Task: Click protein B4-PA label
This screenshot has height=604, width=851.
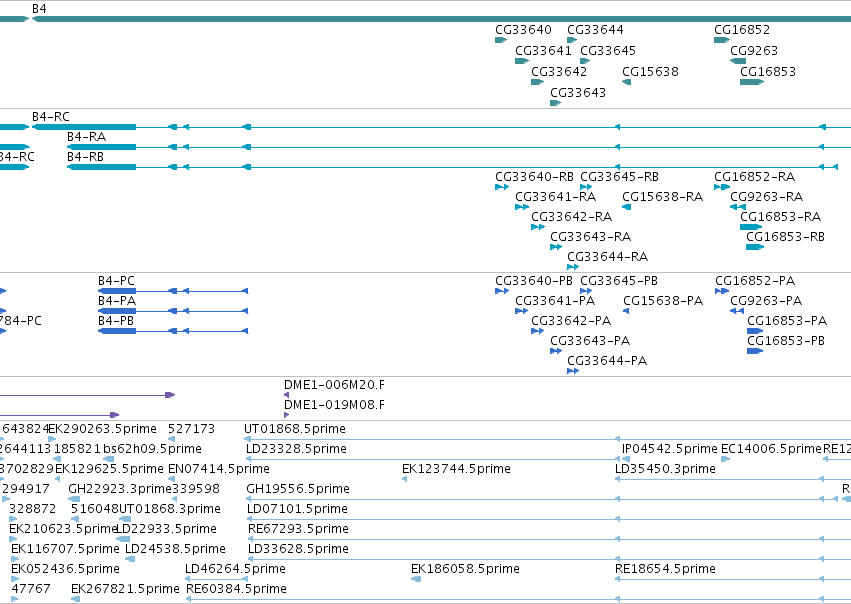Action: [x=117, y=301]
